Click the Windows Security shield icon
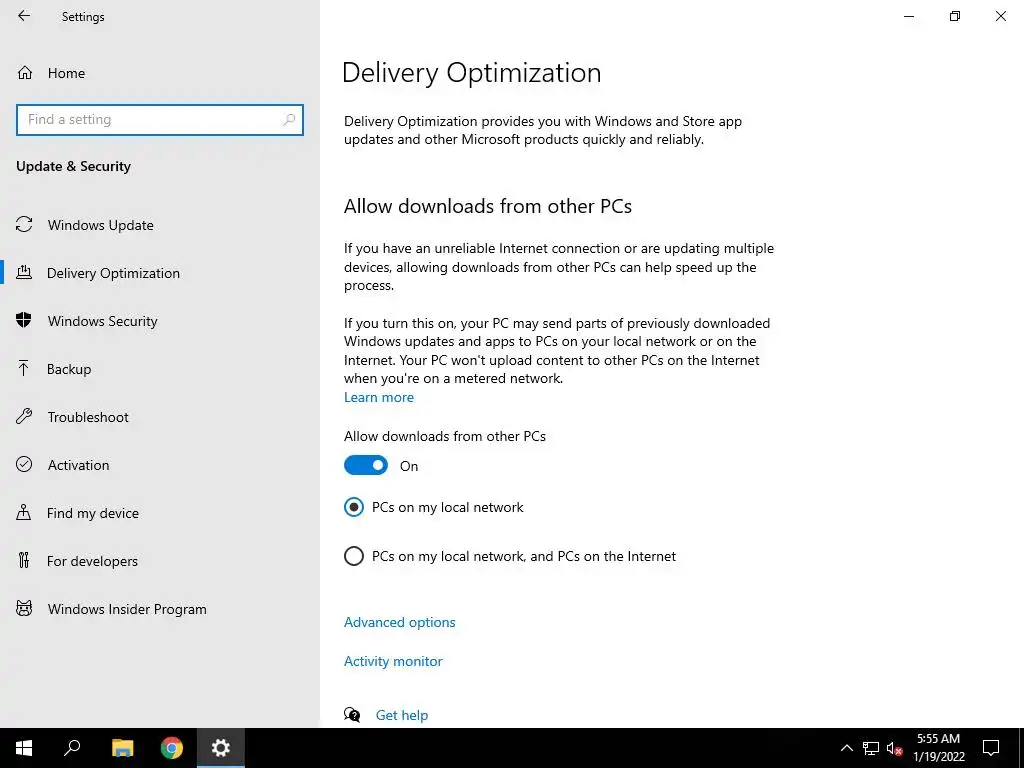The width and height of the screenshot is (1024, 768). tap(24, 320)
